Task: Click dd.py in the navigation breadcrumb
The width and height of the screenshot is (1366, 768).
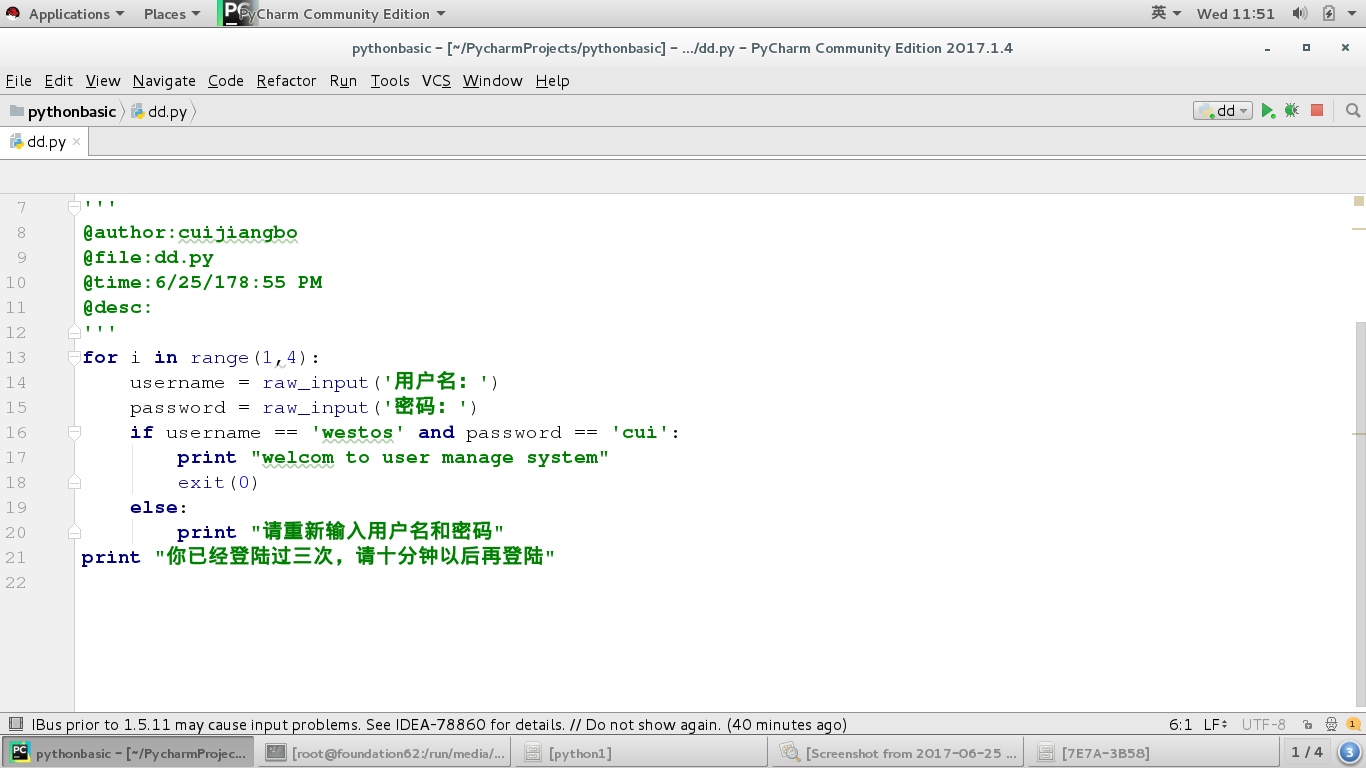Action: [x=159, y=112]
